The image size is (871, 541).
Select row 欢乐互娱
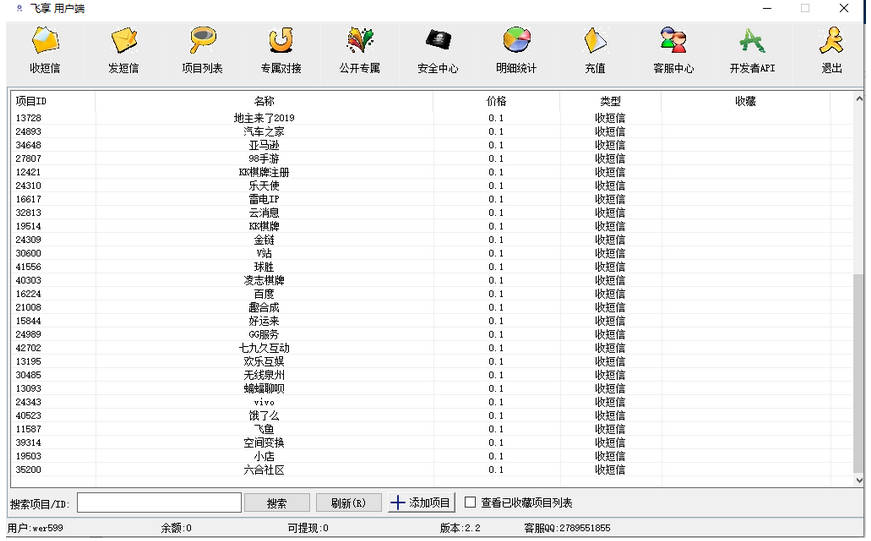(432, 361)
